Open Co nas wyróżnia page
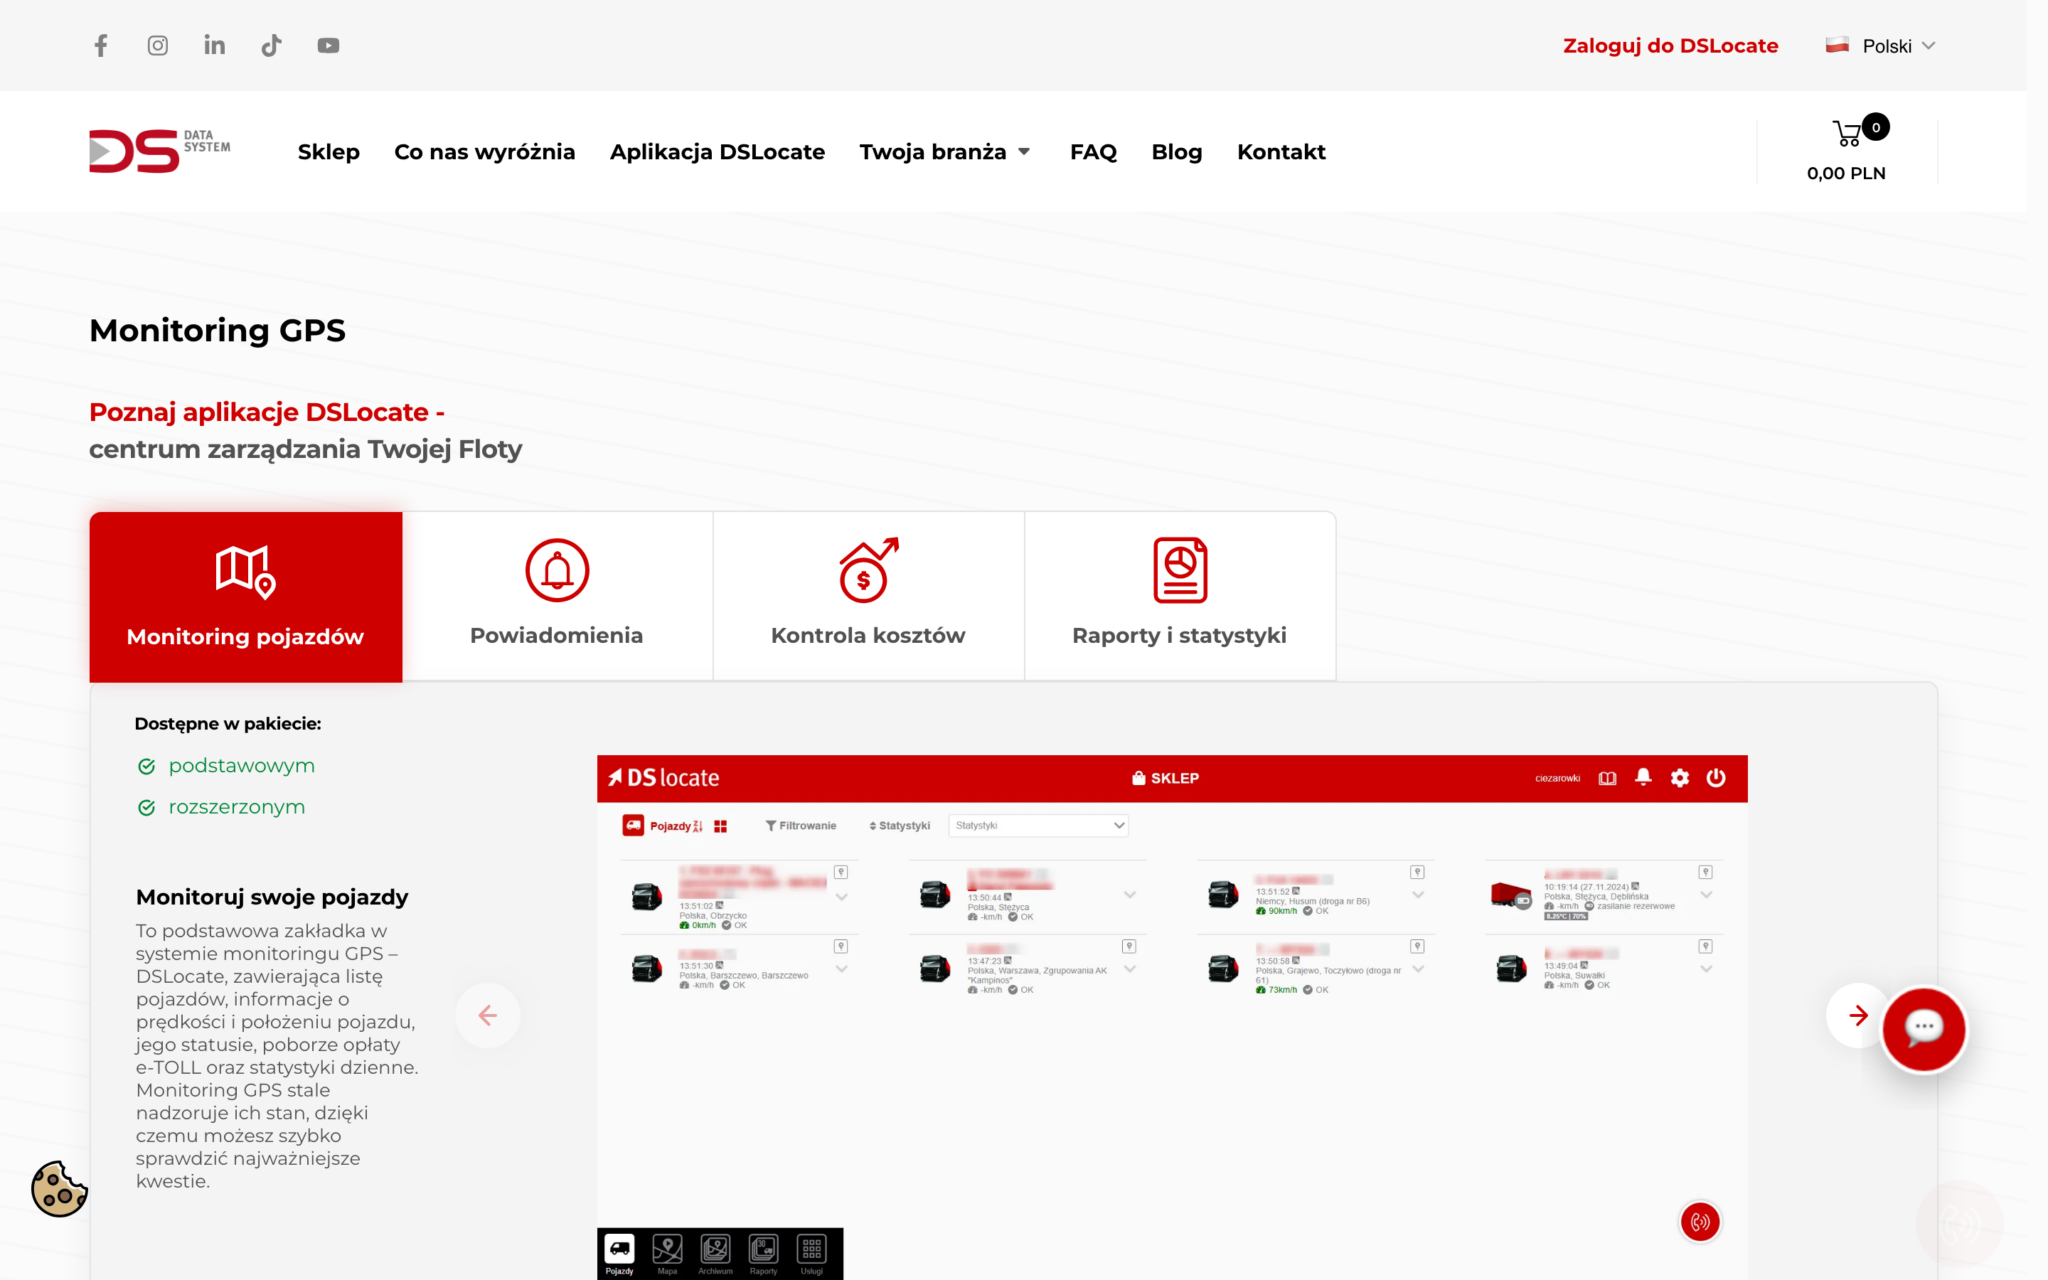The width and height of the screenshot is (2048, 1280). pyautogui.click(x=485, y=152)
